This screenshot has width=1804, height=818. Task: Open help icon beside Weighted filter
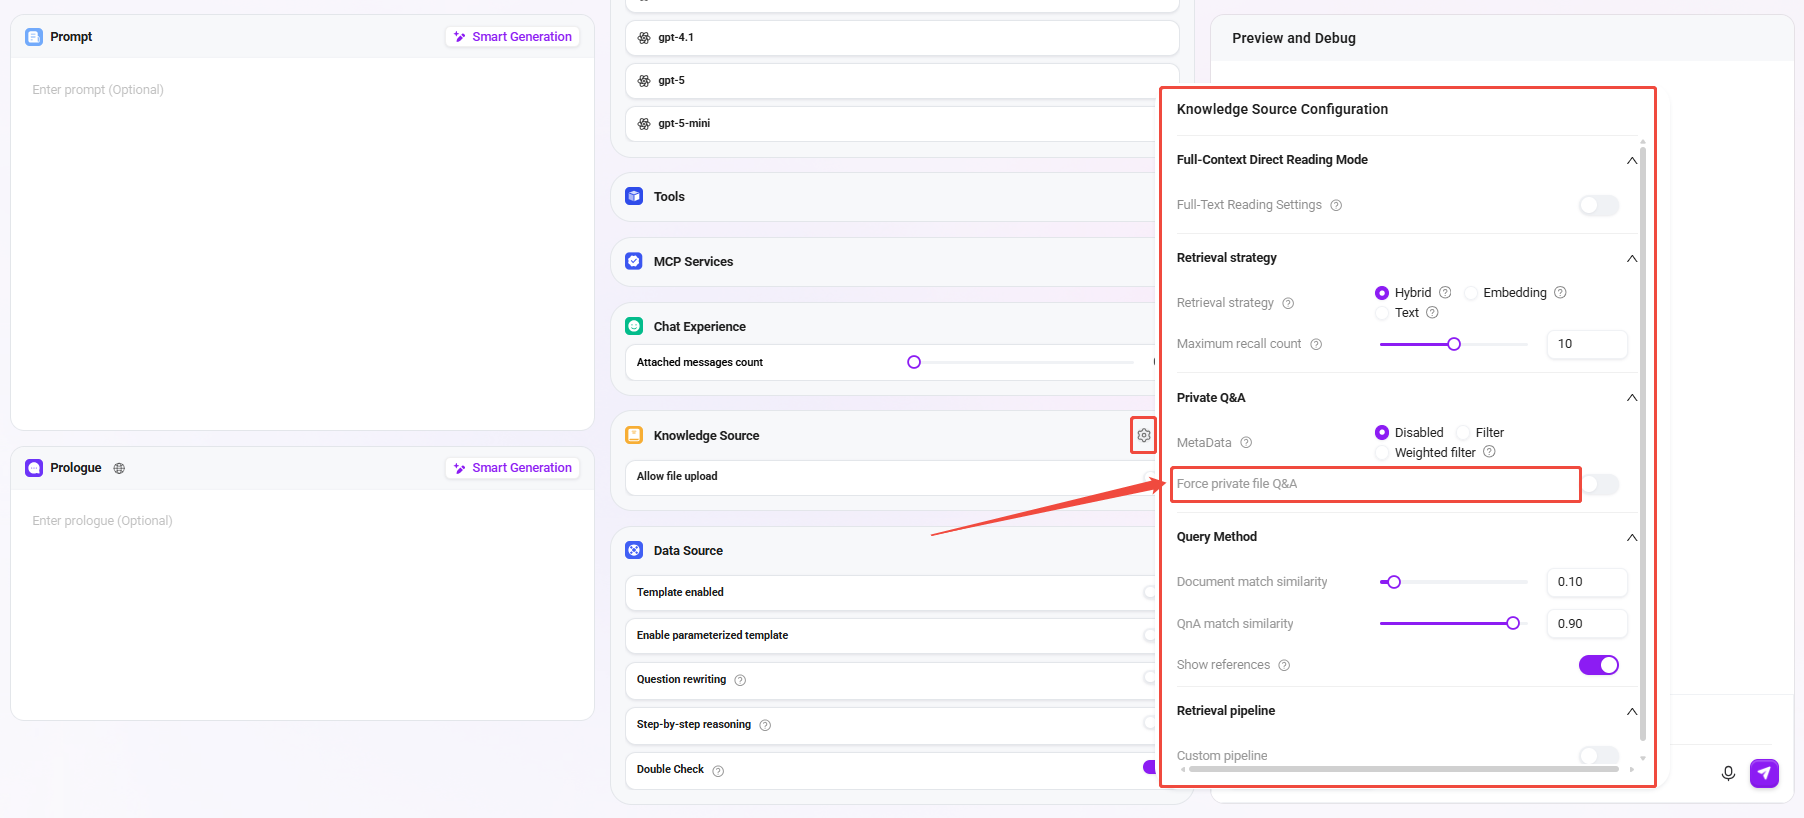[1489, 452]
